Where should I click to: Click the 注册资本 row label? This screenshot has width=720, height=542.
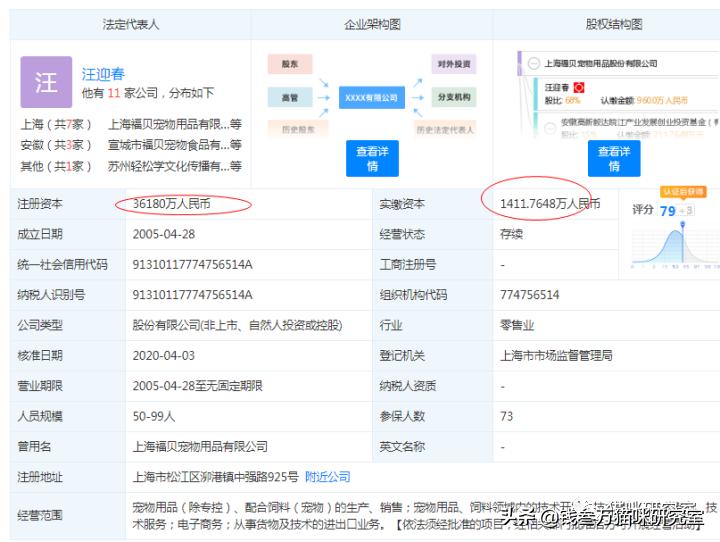[x=39, y=203]
